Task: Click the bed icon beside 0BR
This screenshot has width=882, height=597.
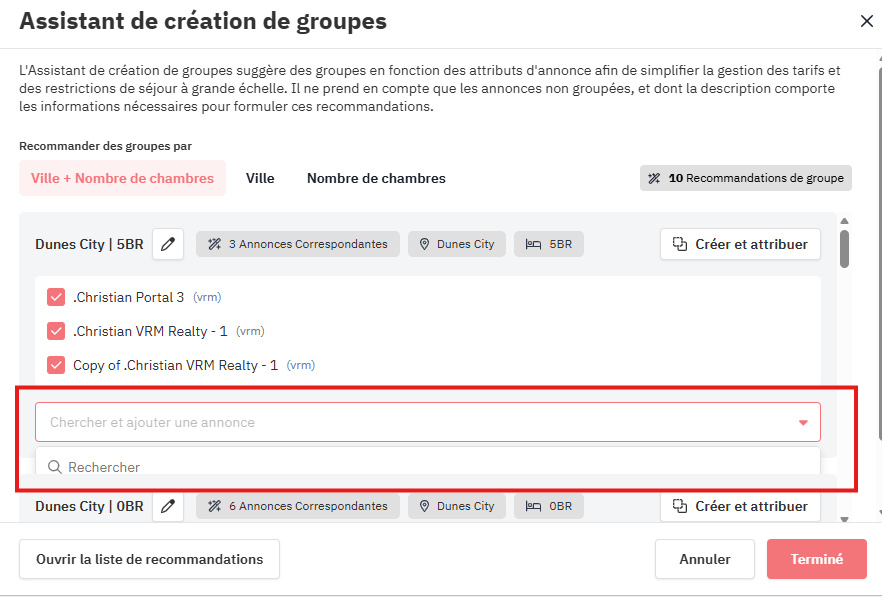Action: (534, 506)
